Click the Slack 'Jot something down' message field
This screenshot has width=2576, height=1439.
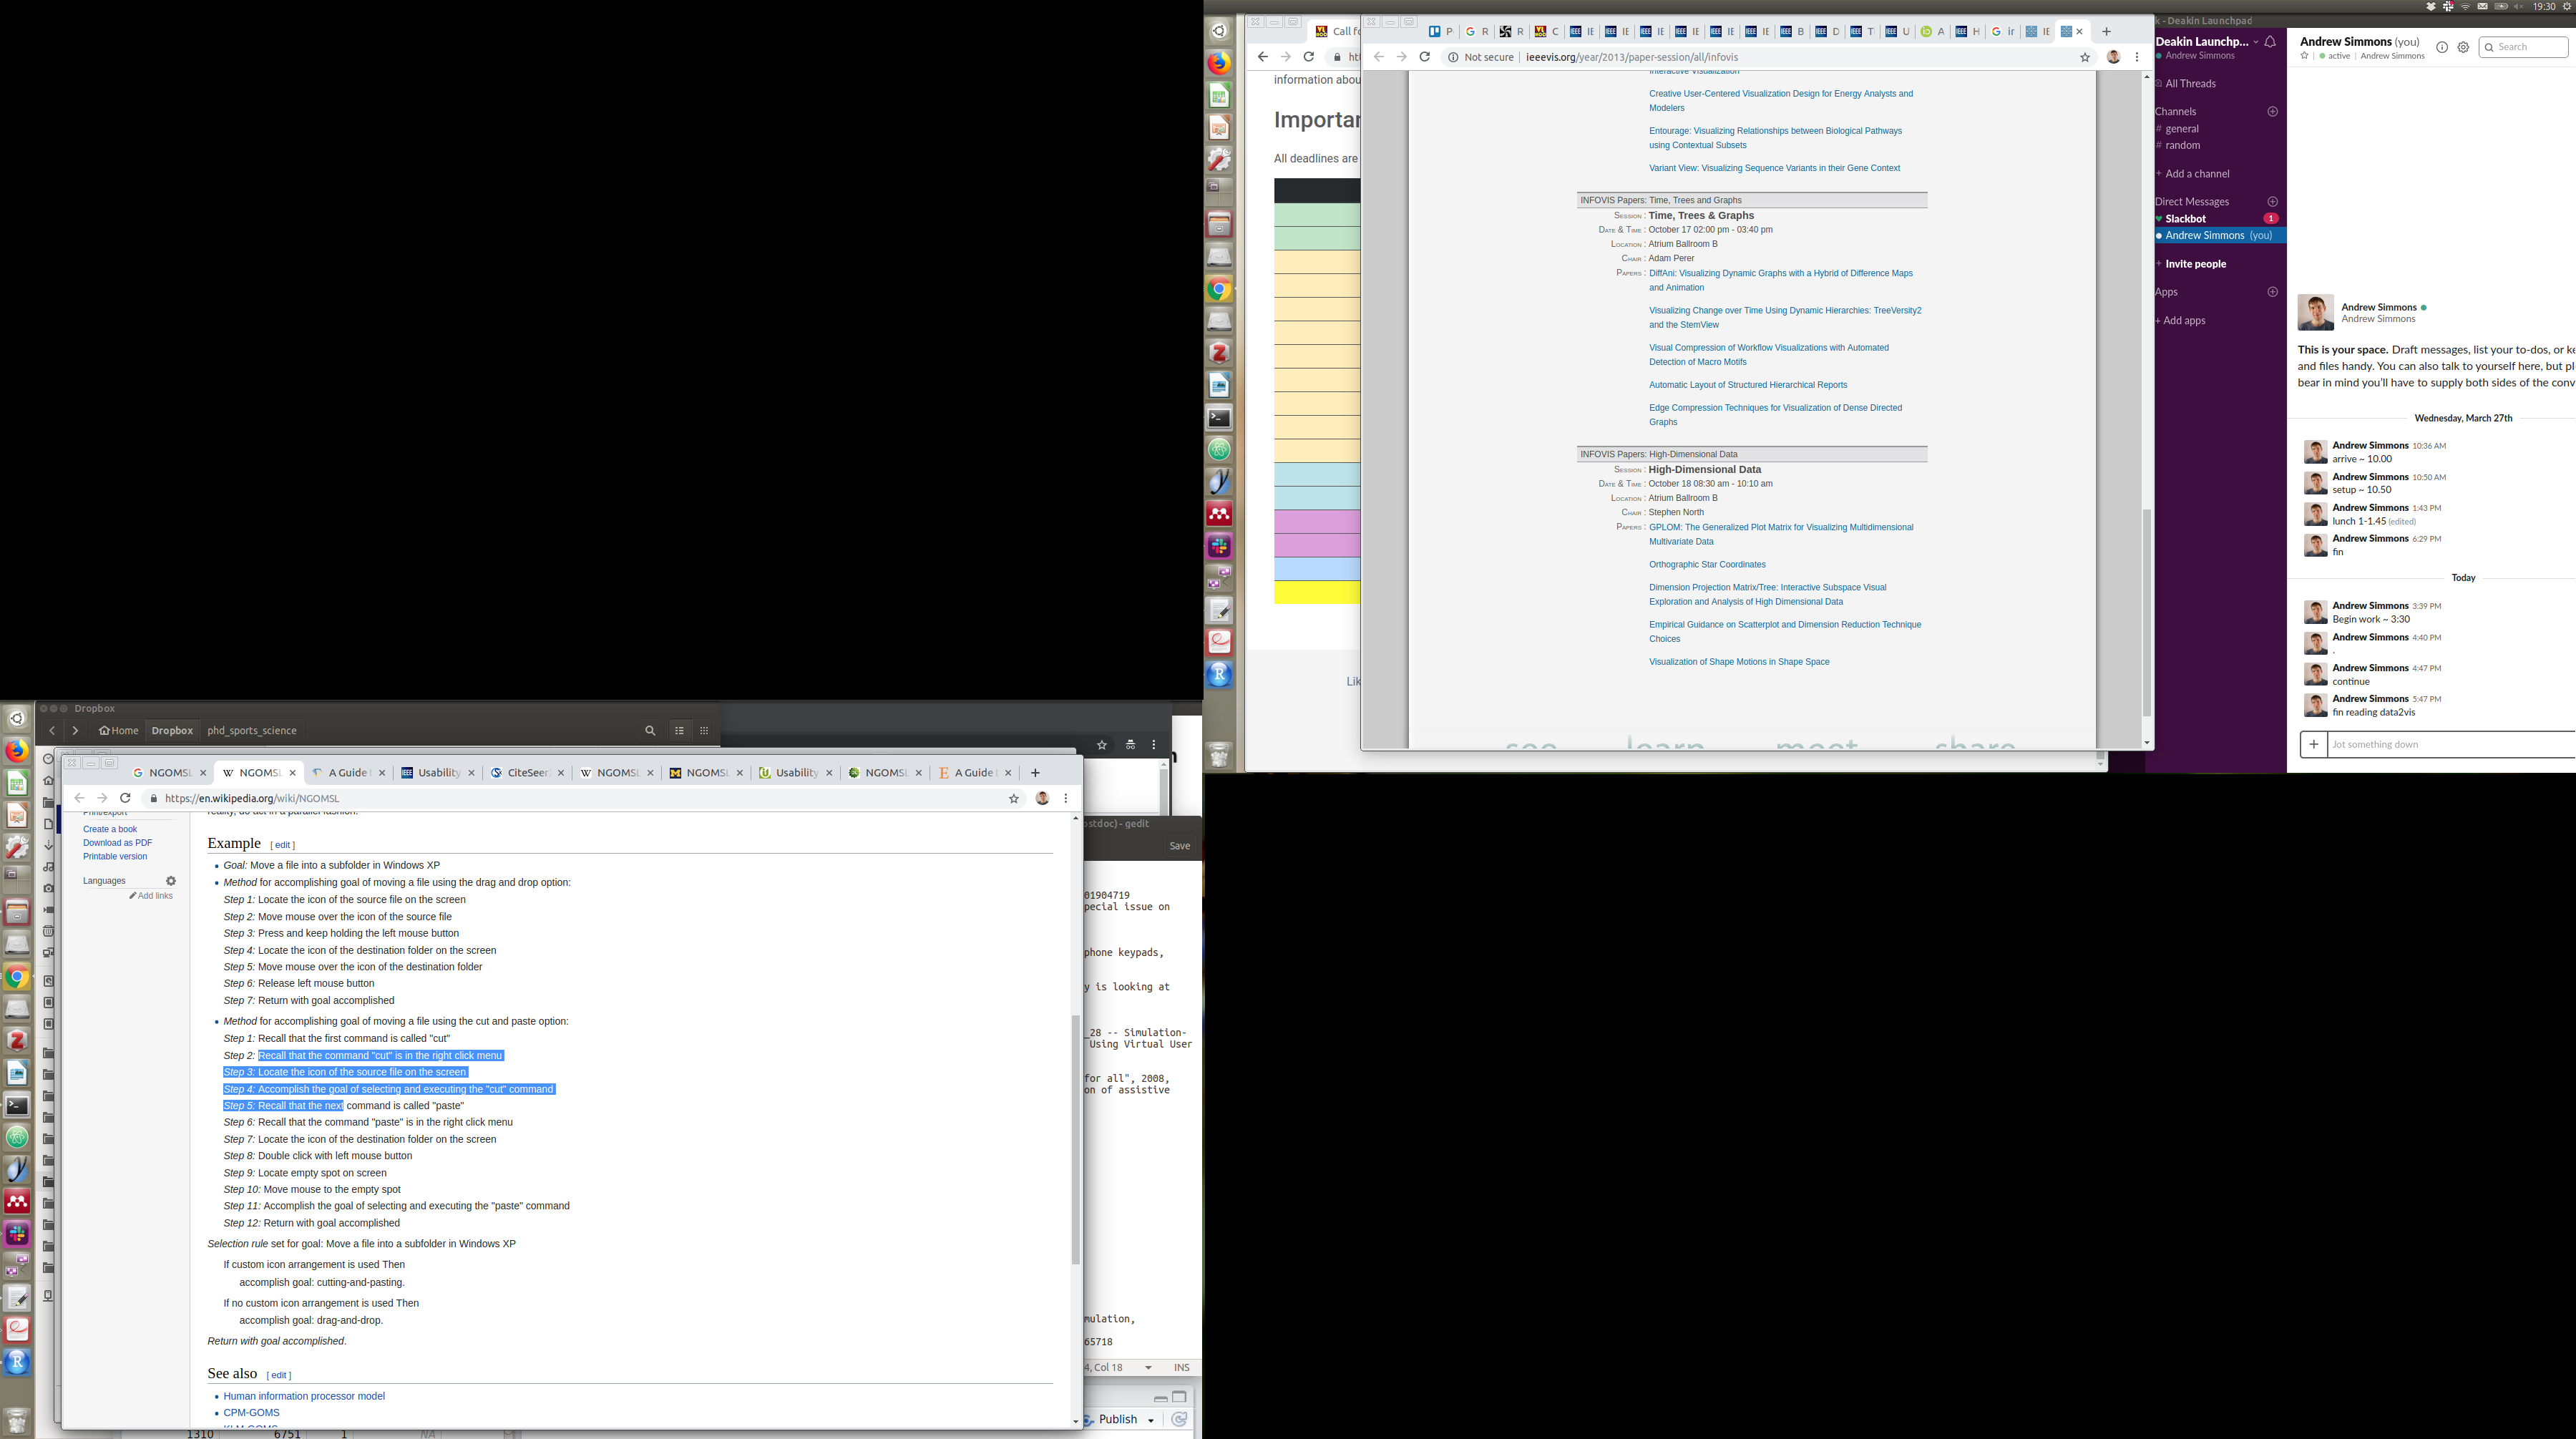[2440, 744]
